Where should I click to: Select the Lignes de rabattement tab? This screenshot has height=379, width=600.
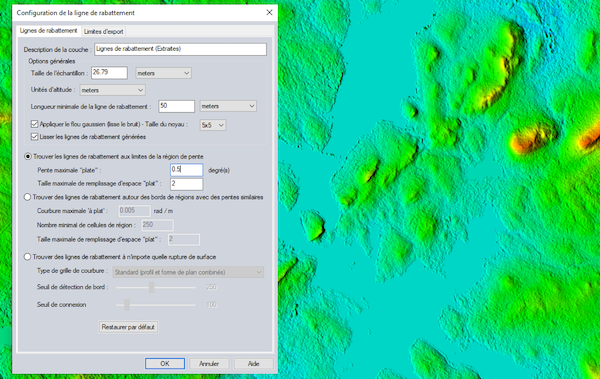(x=49, y=31)
